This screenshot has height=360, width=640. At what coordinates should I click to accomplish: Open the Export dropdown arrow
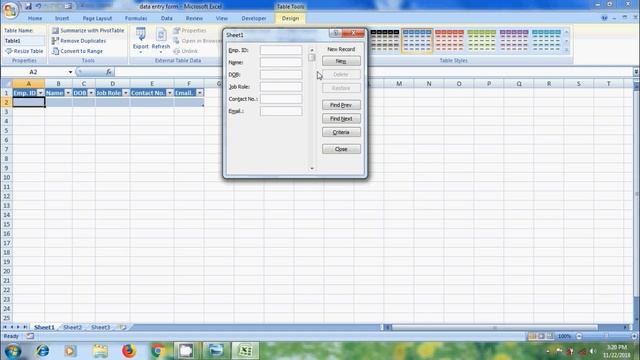pyautogui.click(x=141, y=52)
